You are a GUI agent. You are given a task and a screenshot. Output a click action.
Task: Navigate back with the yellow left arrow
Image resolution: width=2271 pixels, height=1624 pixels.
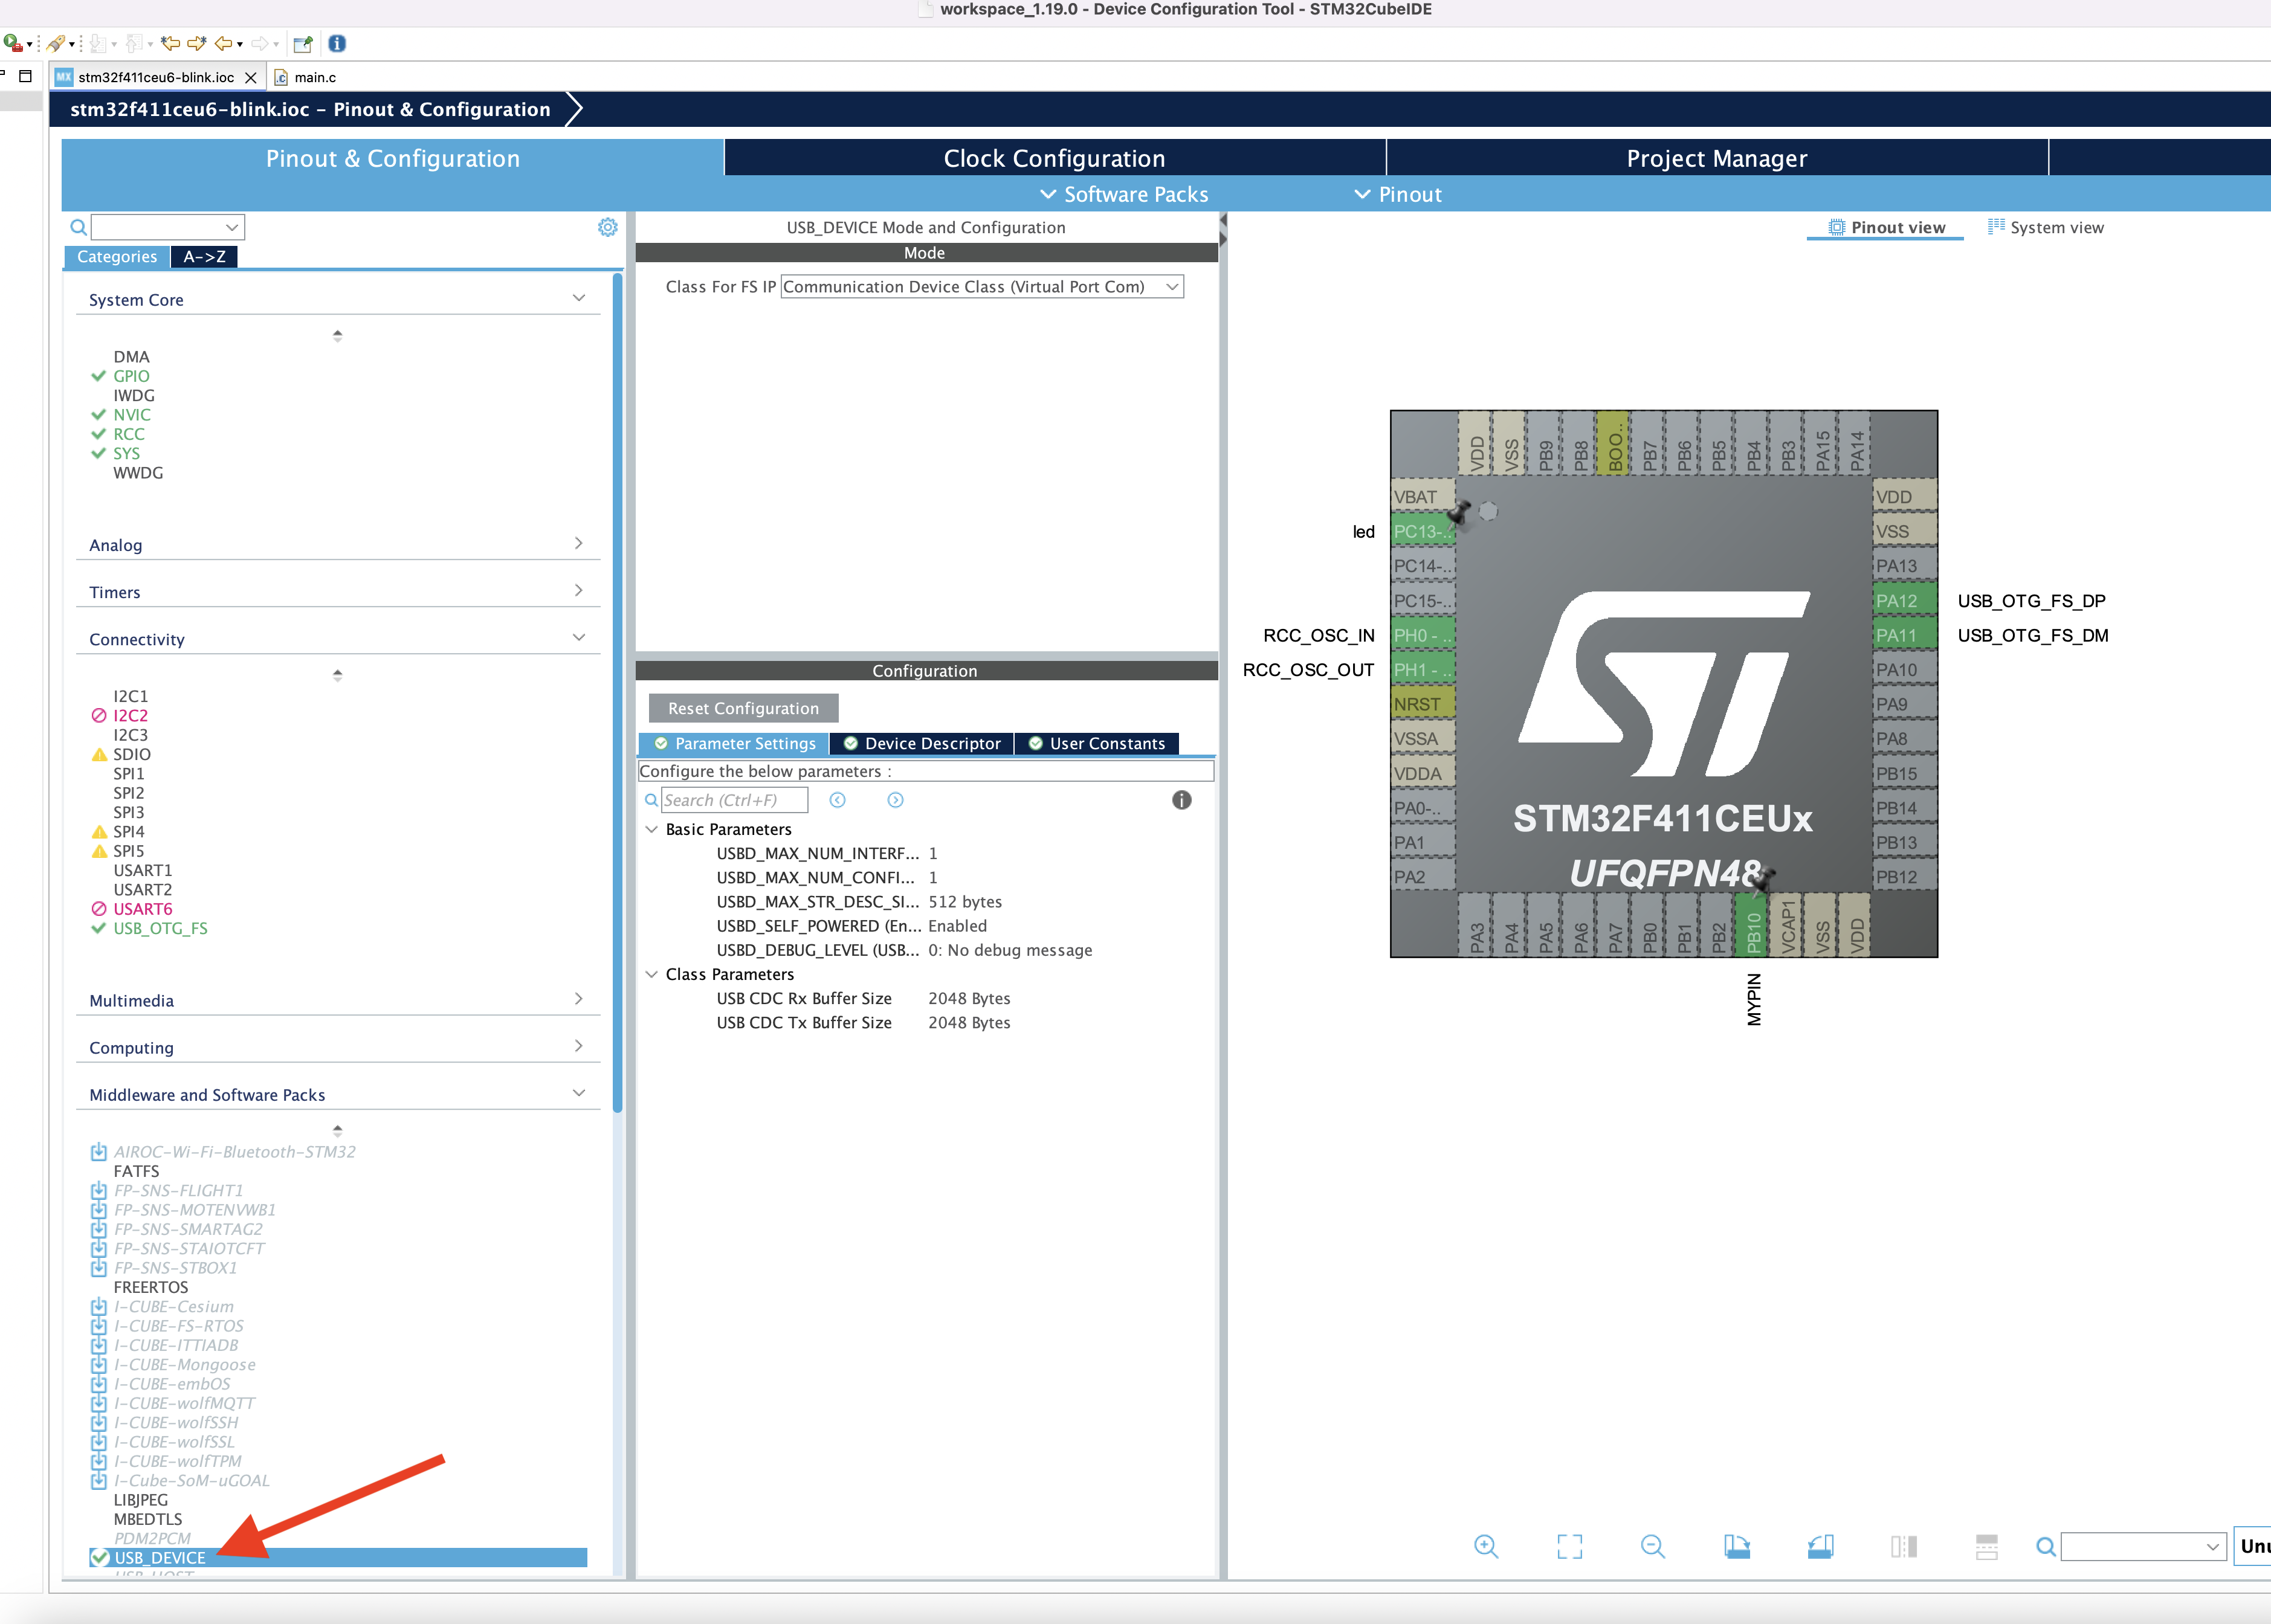click(224, 43)
